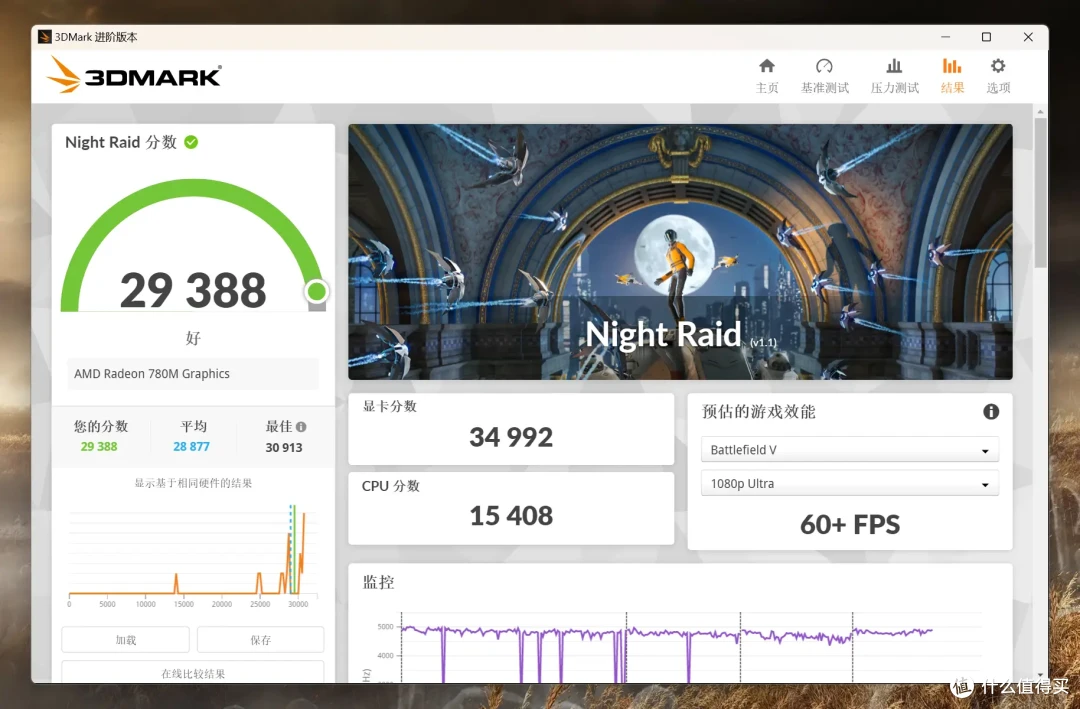Open the 主页 home page

[x=767, y=76]
